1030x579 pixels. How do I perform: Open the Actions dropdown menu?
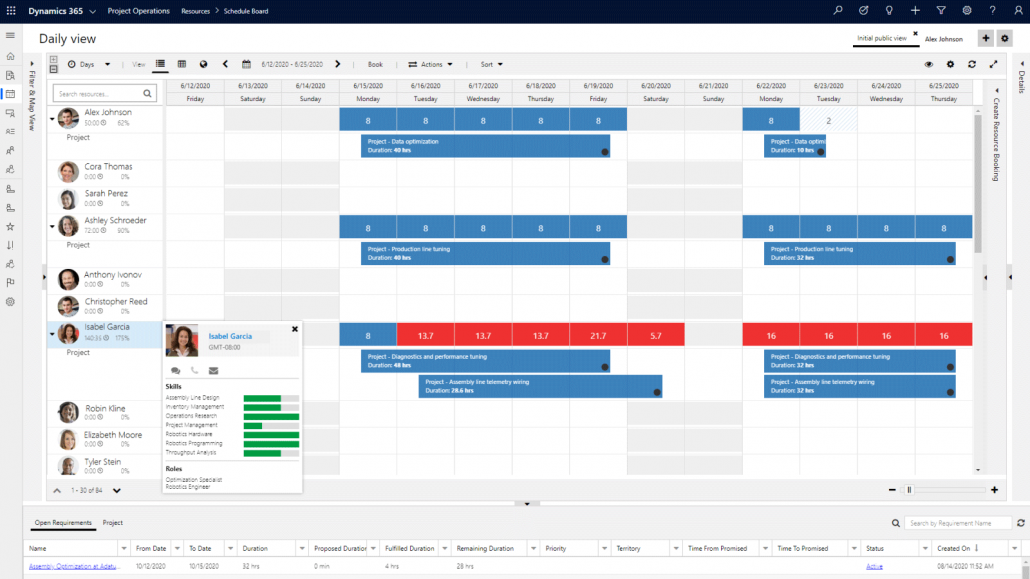click(x=430, y=64)
